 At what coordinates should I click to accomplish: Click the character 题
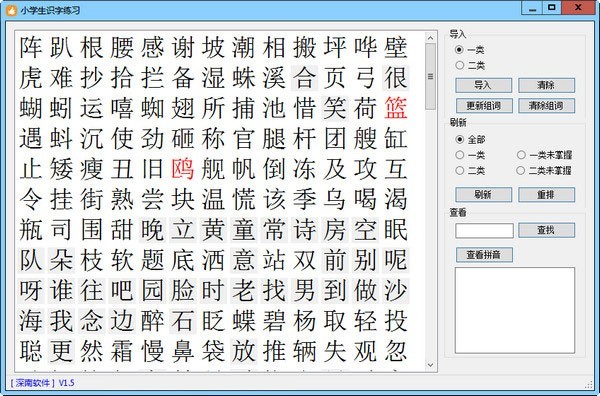(152, 260)
